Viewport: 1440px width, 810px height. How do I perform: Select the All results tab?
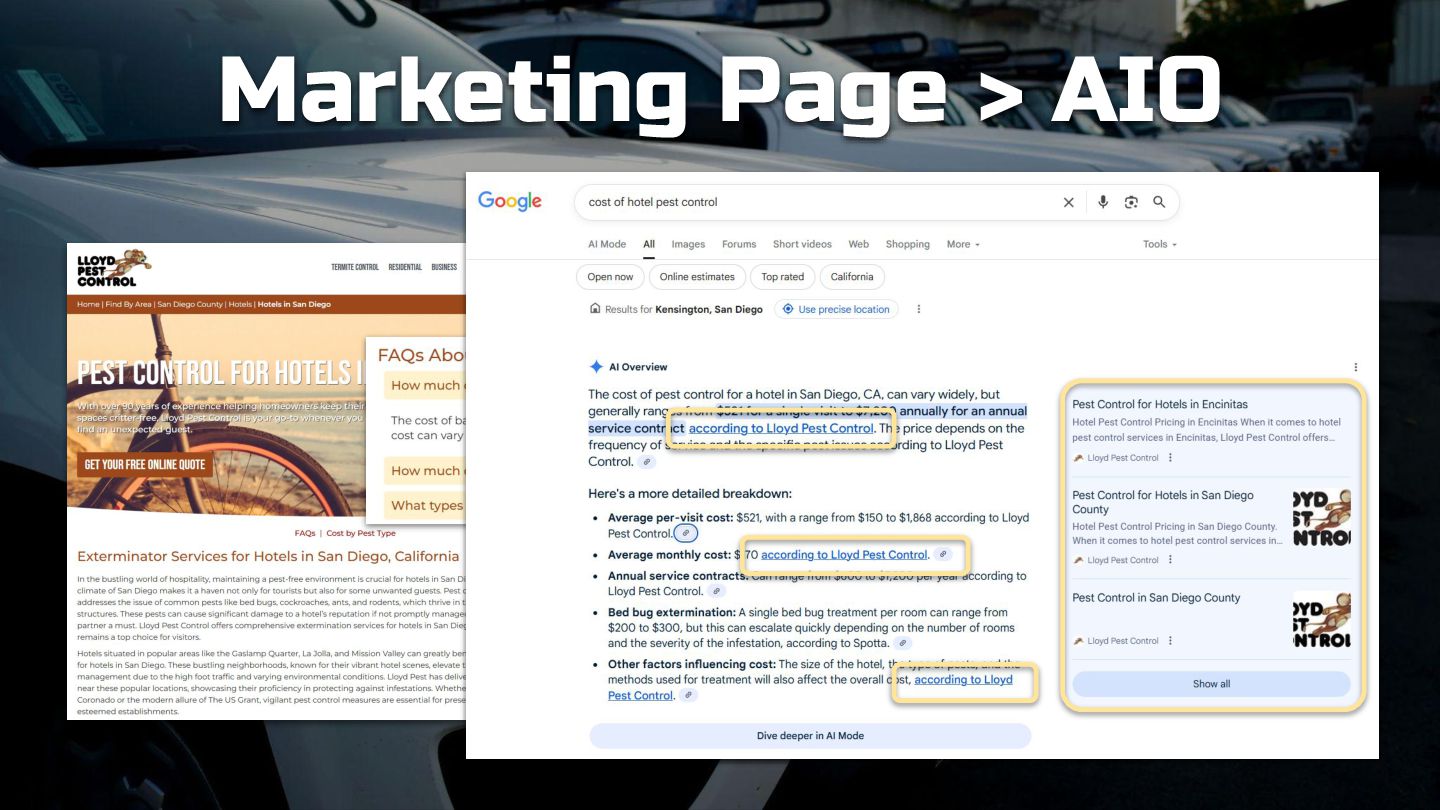coord(649,244)
